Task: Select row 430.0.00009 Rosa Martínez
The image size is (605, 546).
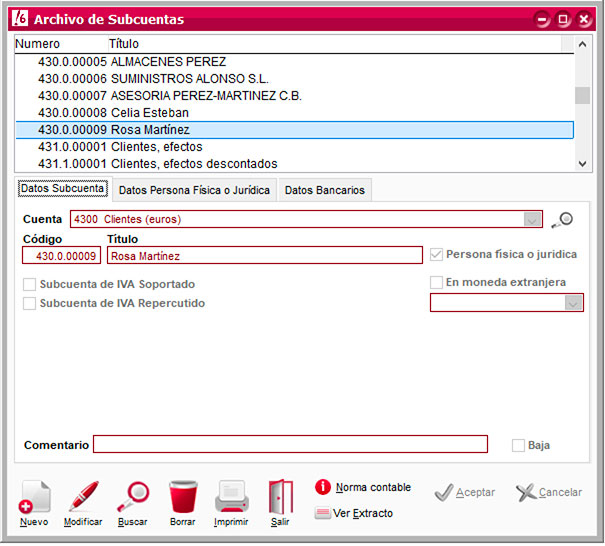Action: click(x=294, y=130)
